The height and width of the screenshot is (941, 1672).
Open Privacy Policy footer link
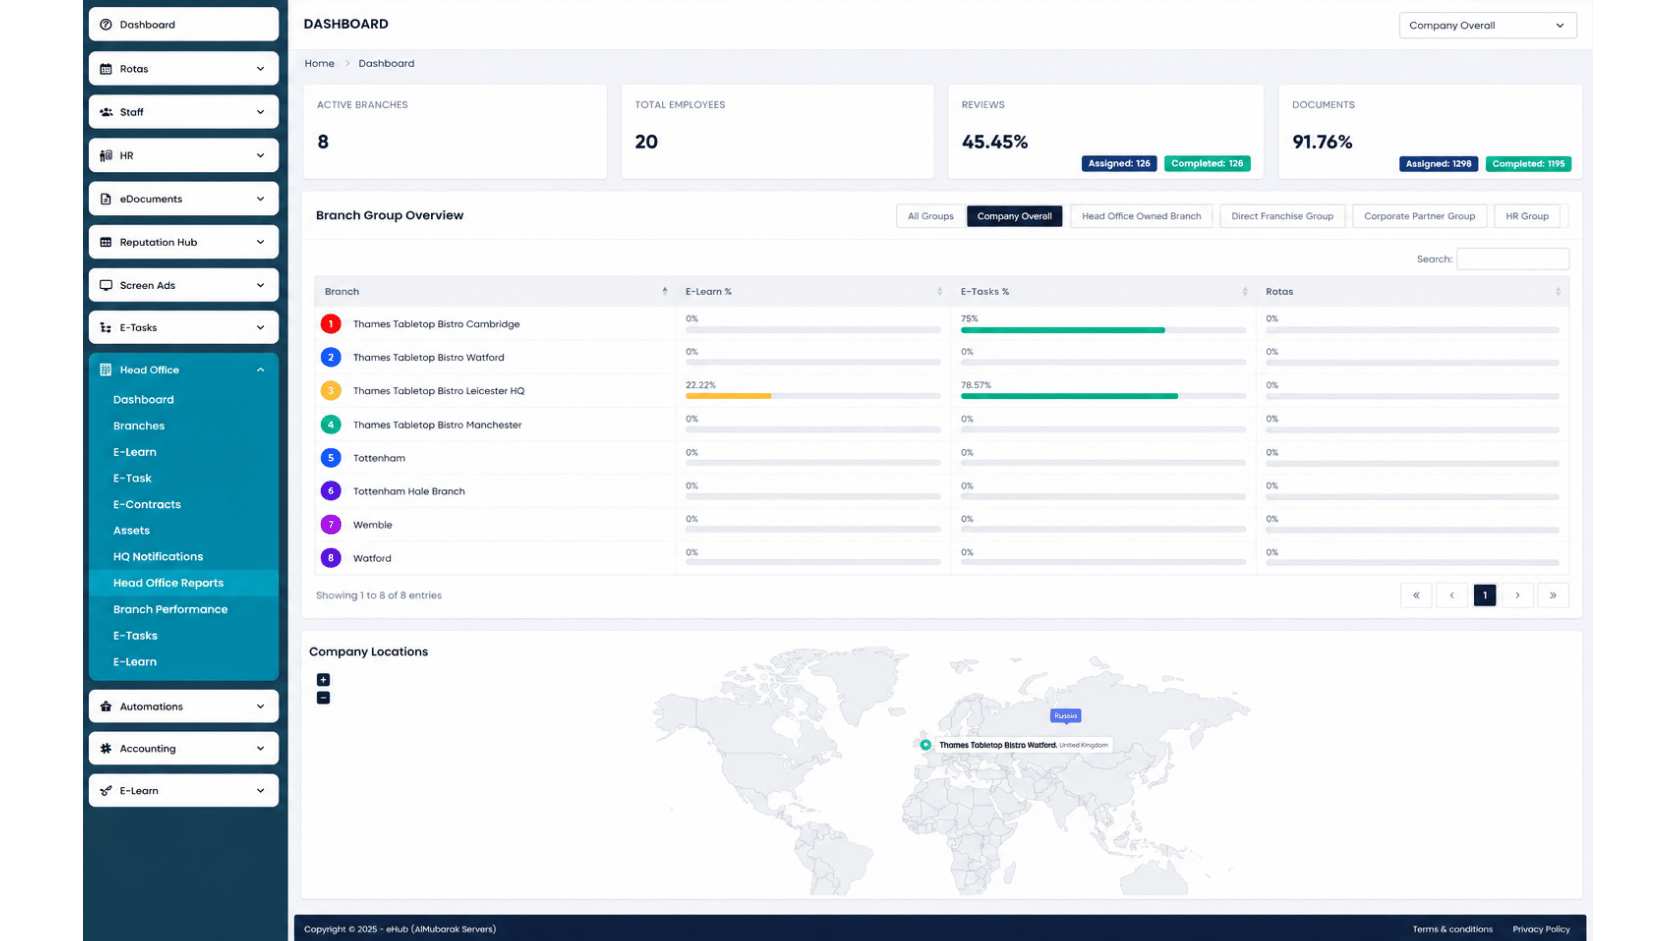coord(1541,929)
